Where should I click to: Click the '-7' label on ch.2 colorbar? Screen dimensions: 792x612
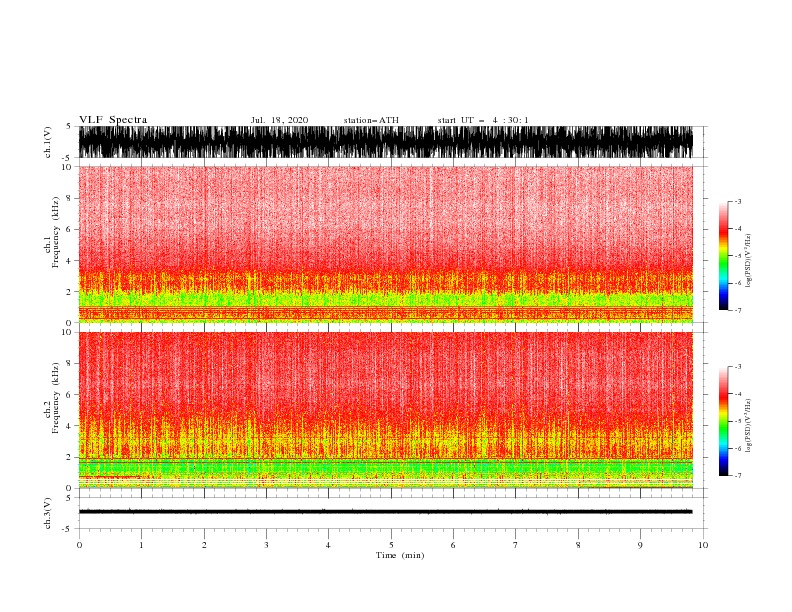click(x=738, y=476)
